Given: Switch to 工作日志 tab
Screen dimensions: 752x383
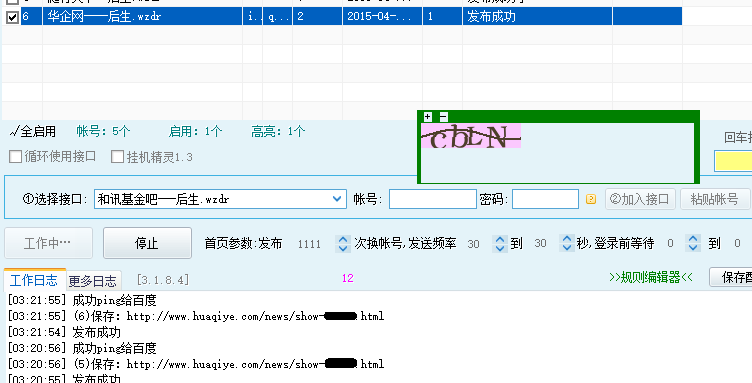Looking at the screenshot, I should point(34,280).
